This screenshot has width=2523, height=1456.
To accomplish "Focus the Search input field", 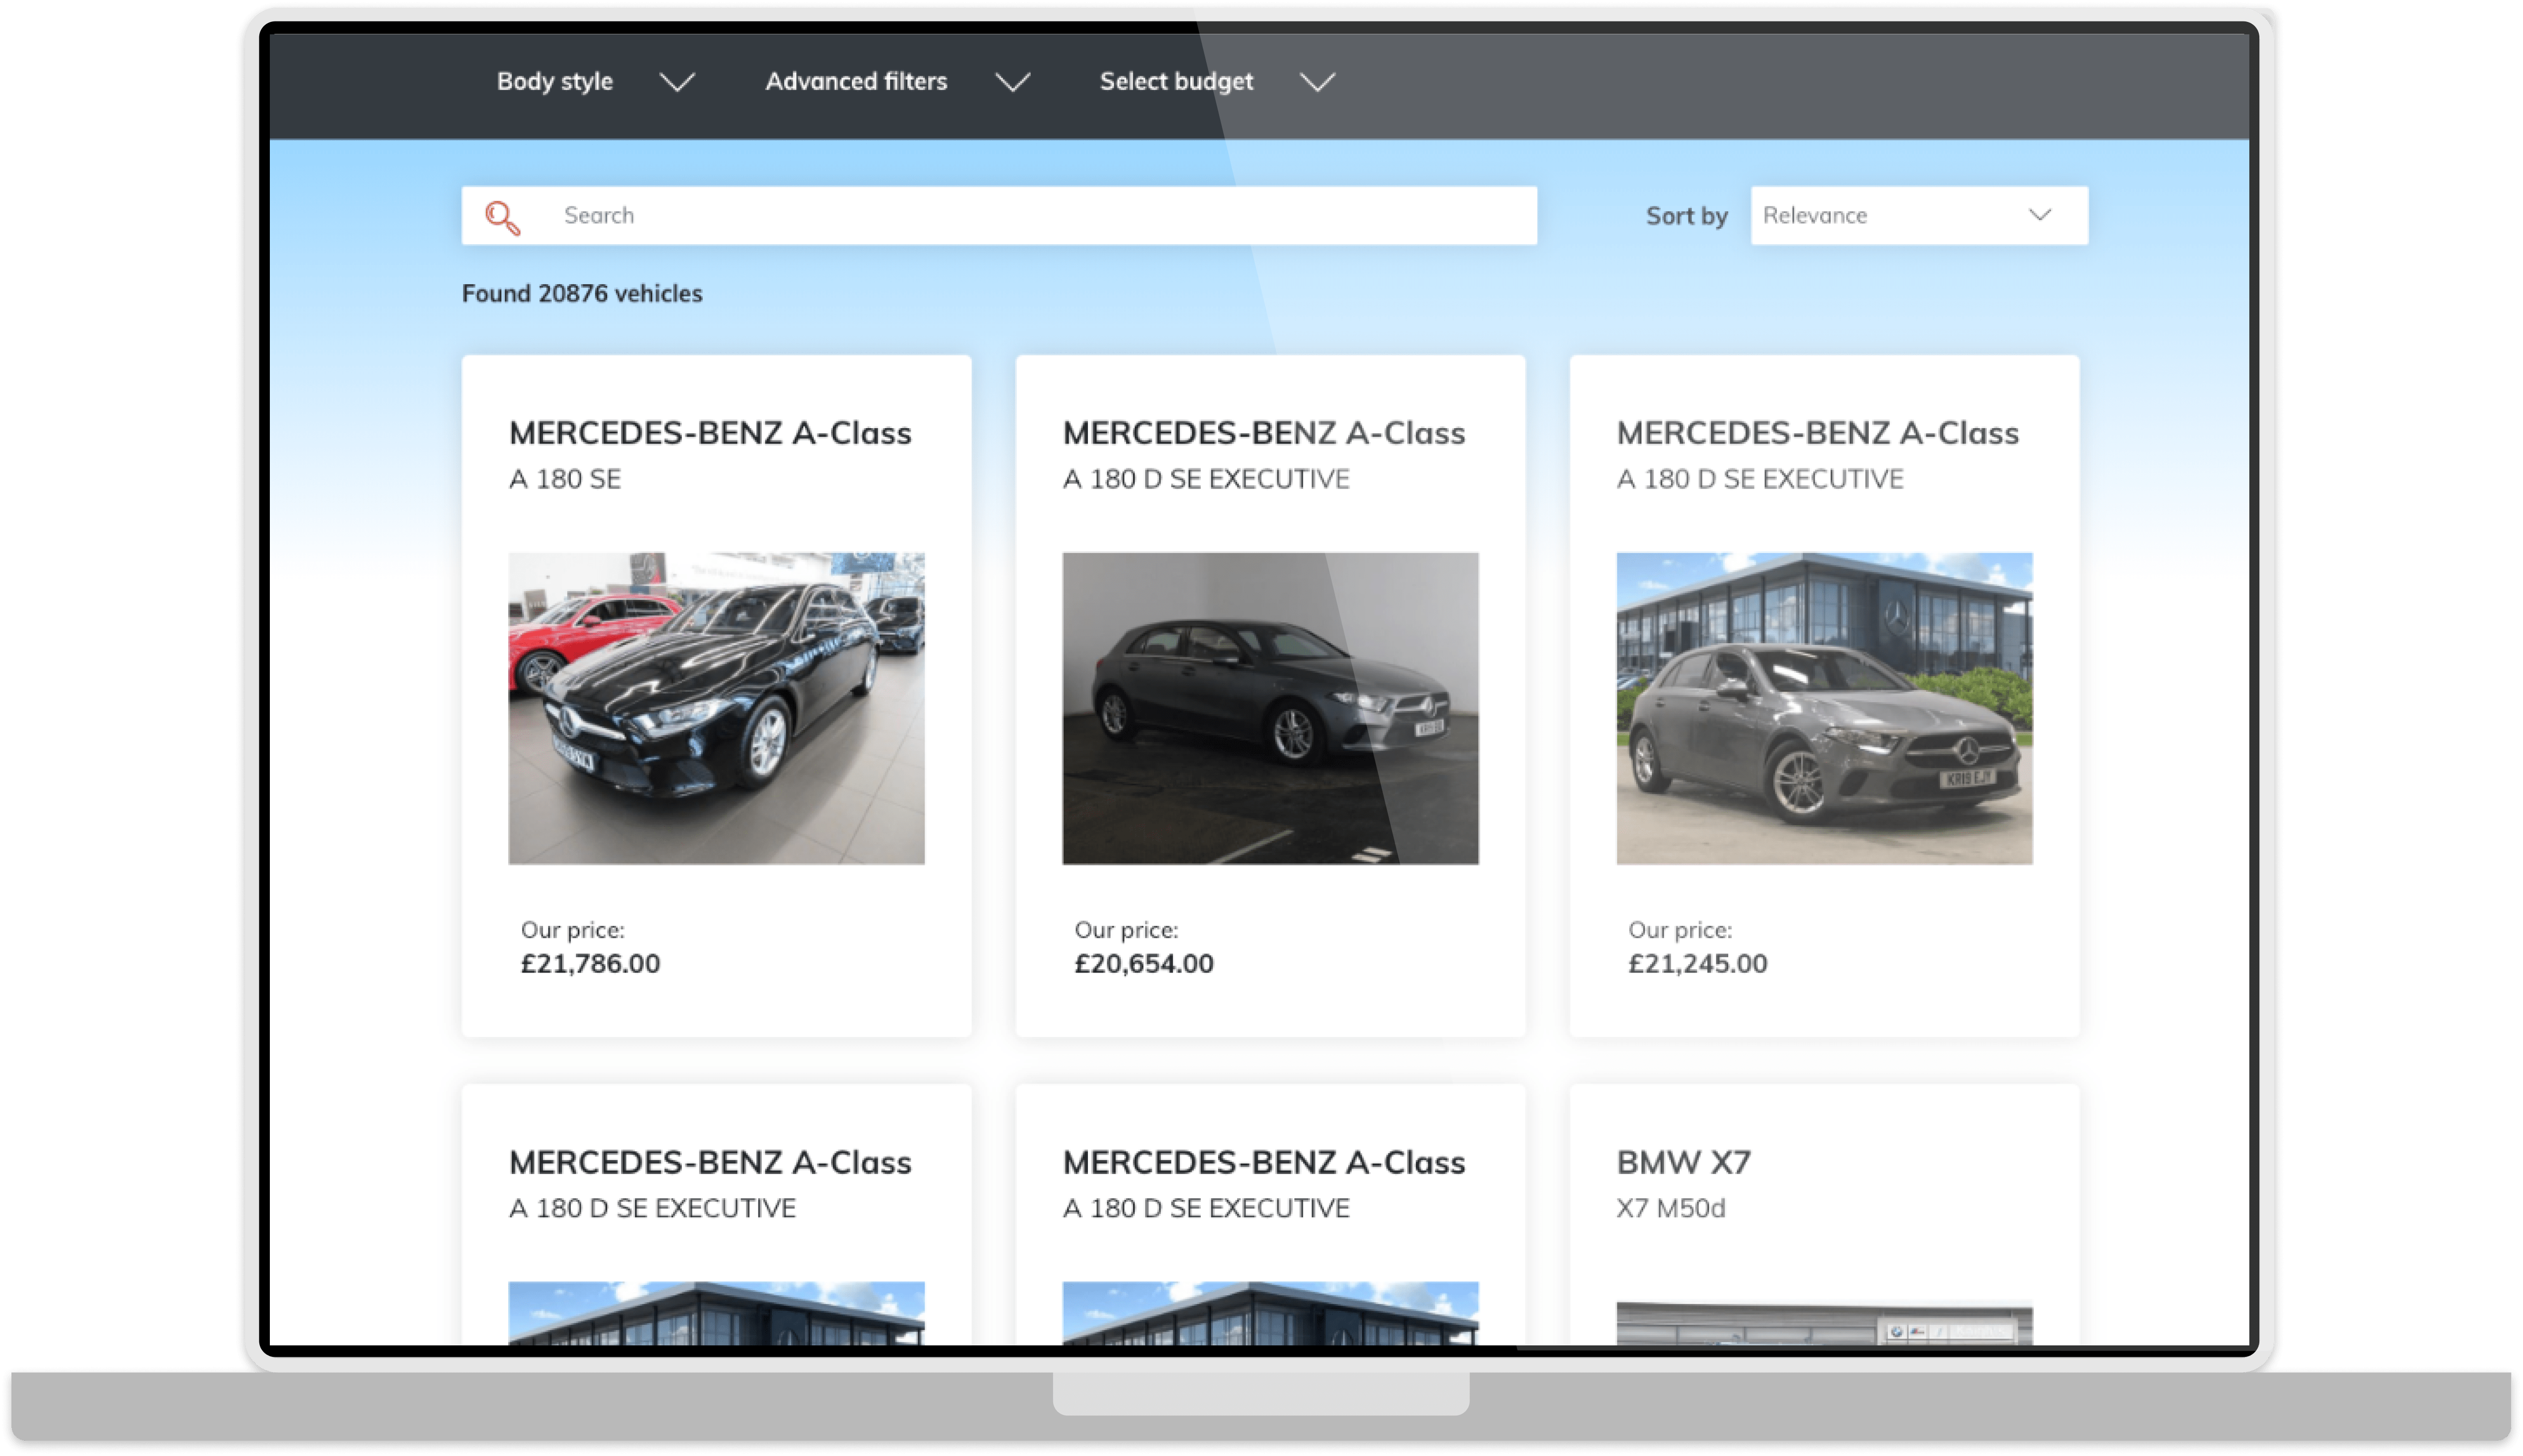I will click(999, 215).
